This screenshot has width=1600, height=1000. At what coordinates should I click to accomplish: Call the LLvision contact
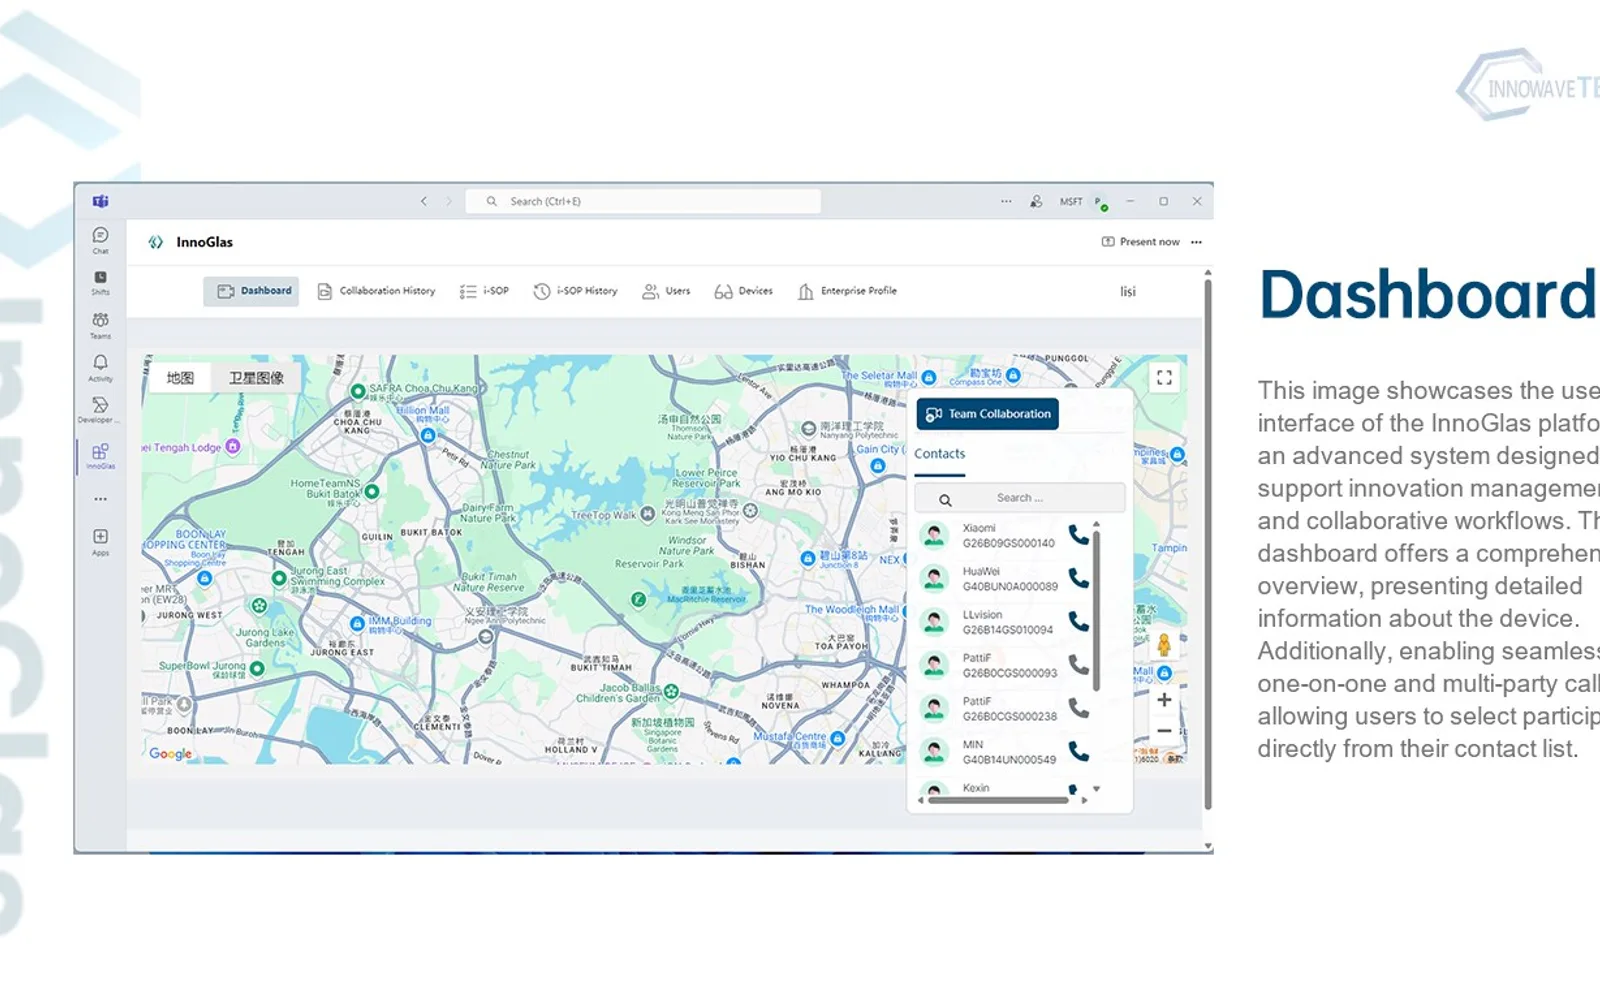click(x=1078, y=621)
